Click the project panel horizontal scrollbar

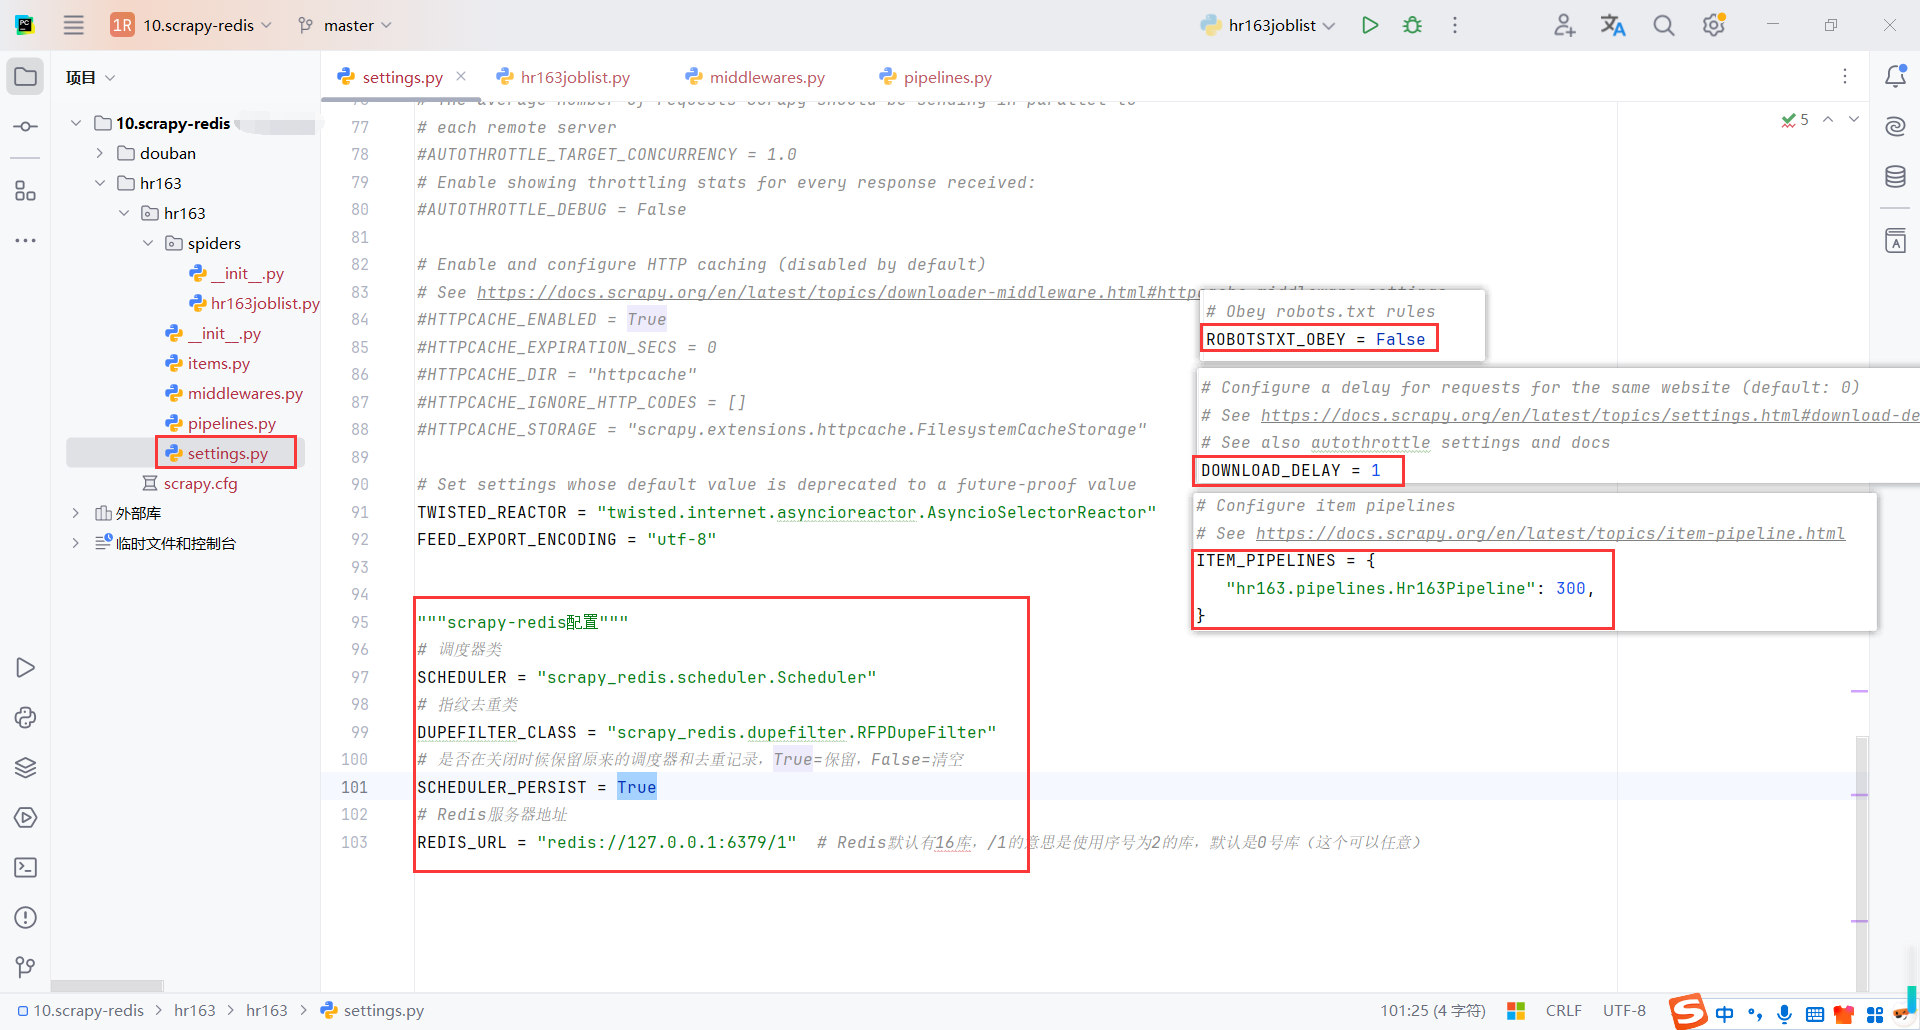[107, 986]
